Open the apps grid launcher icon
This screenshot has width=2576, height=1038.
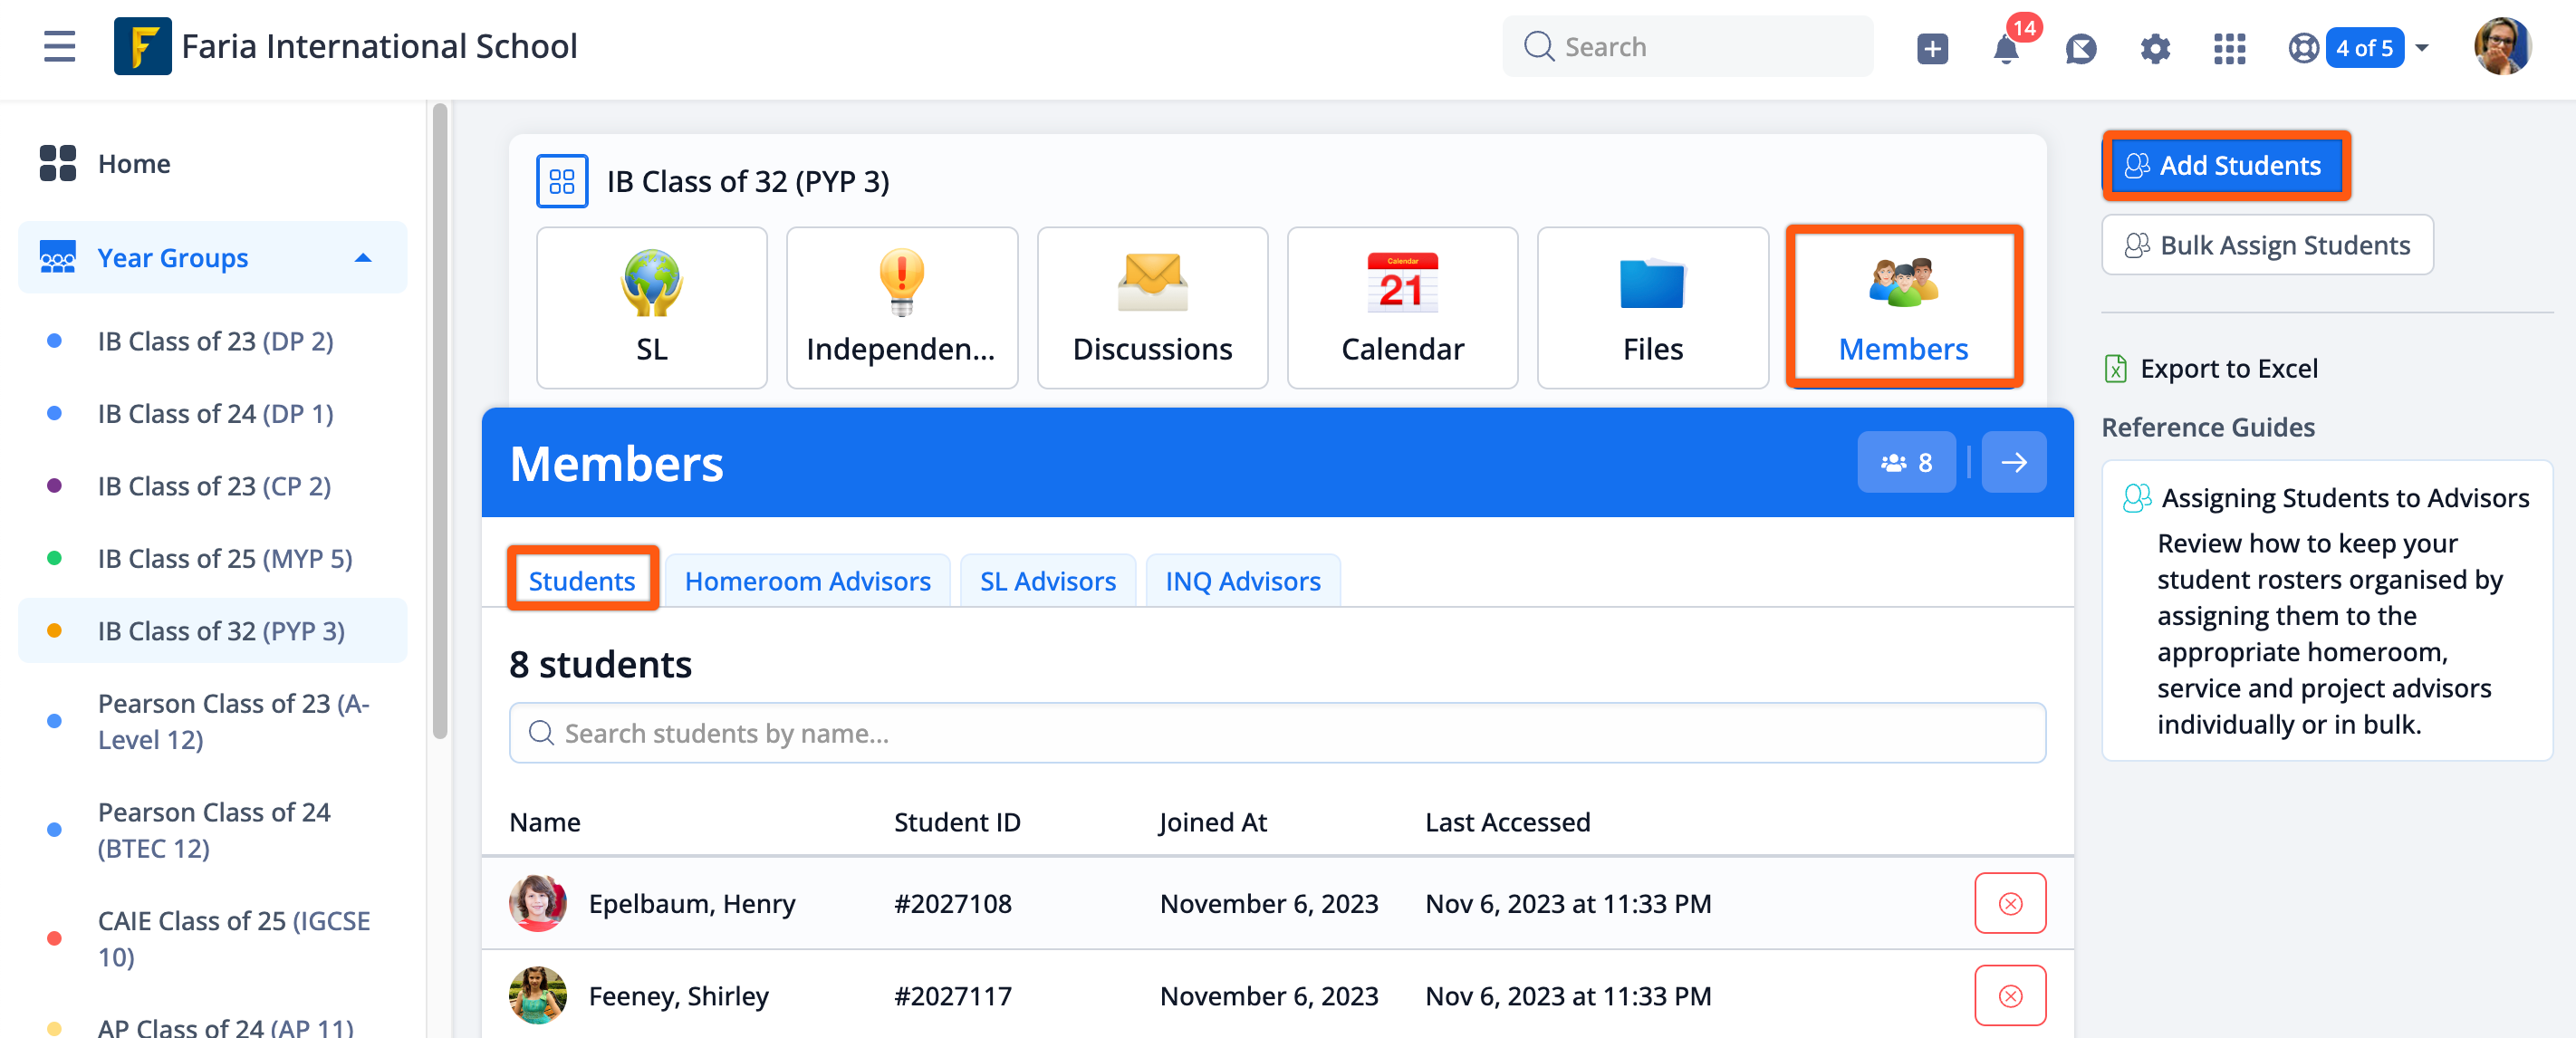click(2229, 47)
